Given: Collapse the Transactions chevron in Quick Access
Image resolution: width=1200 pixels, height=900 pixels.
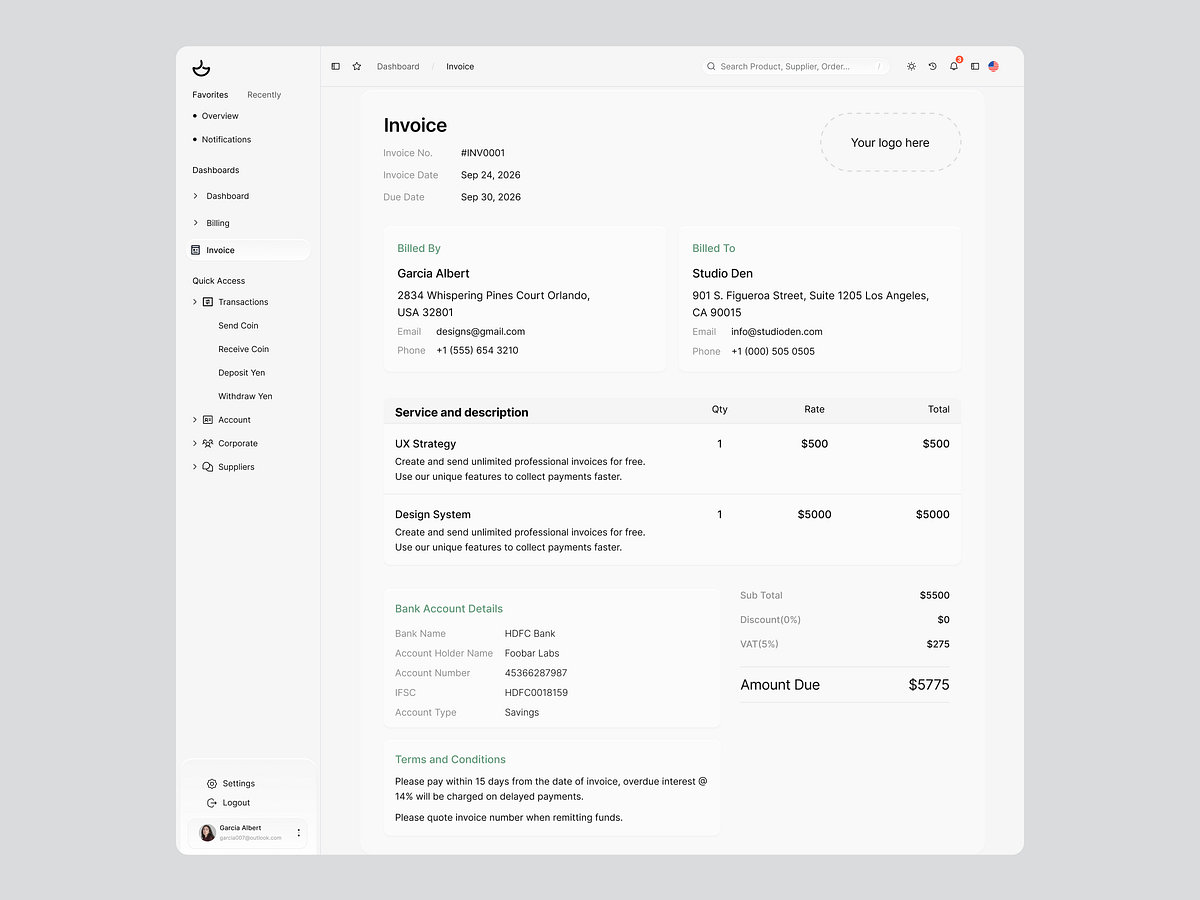Looking at the screenshot, I should pyautogui.click(x=194, y=301).
